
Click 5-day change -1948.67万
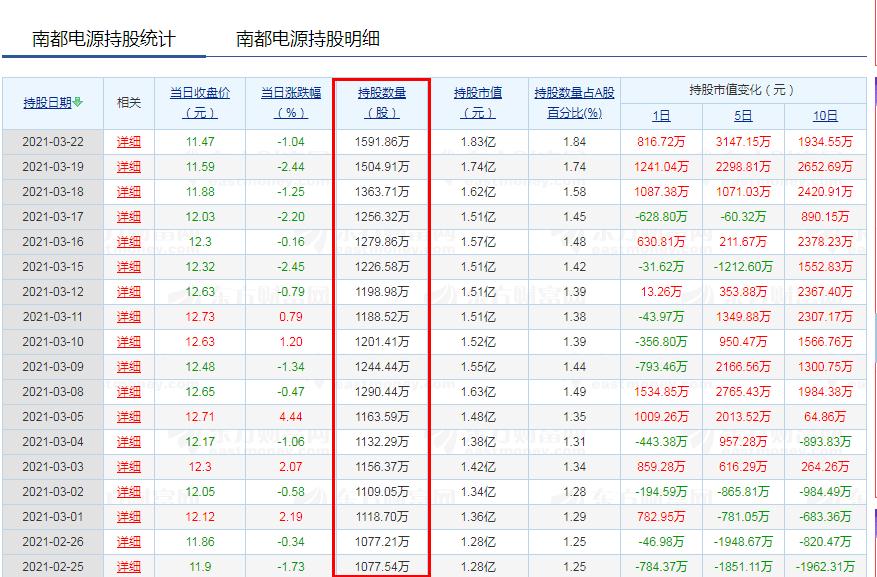pos(743,542)
